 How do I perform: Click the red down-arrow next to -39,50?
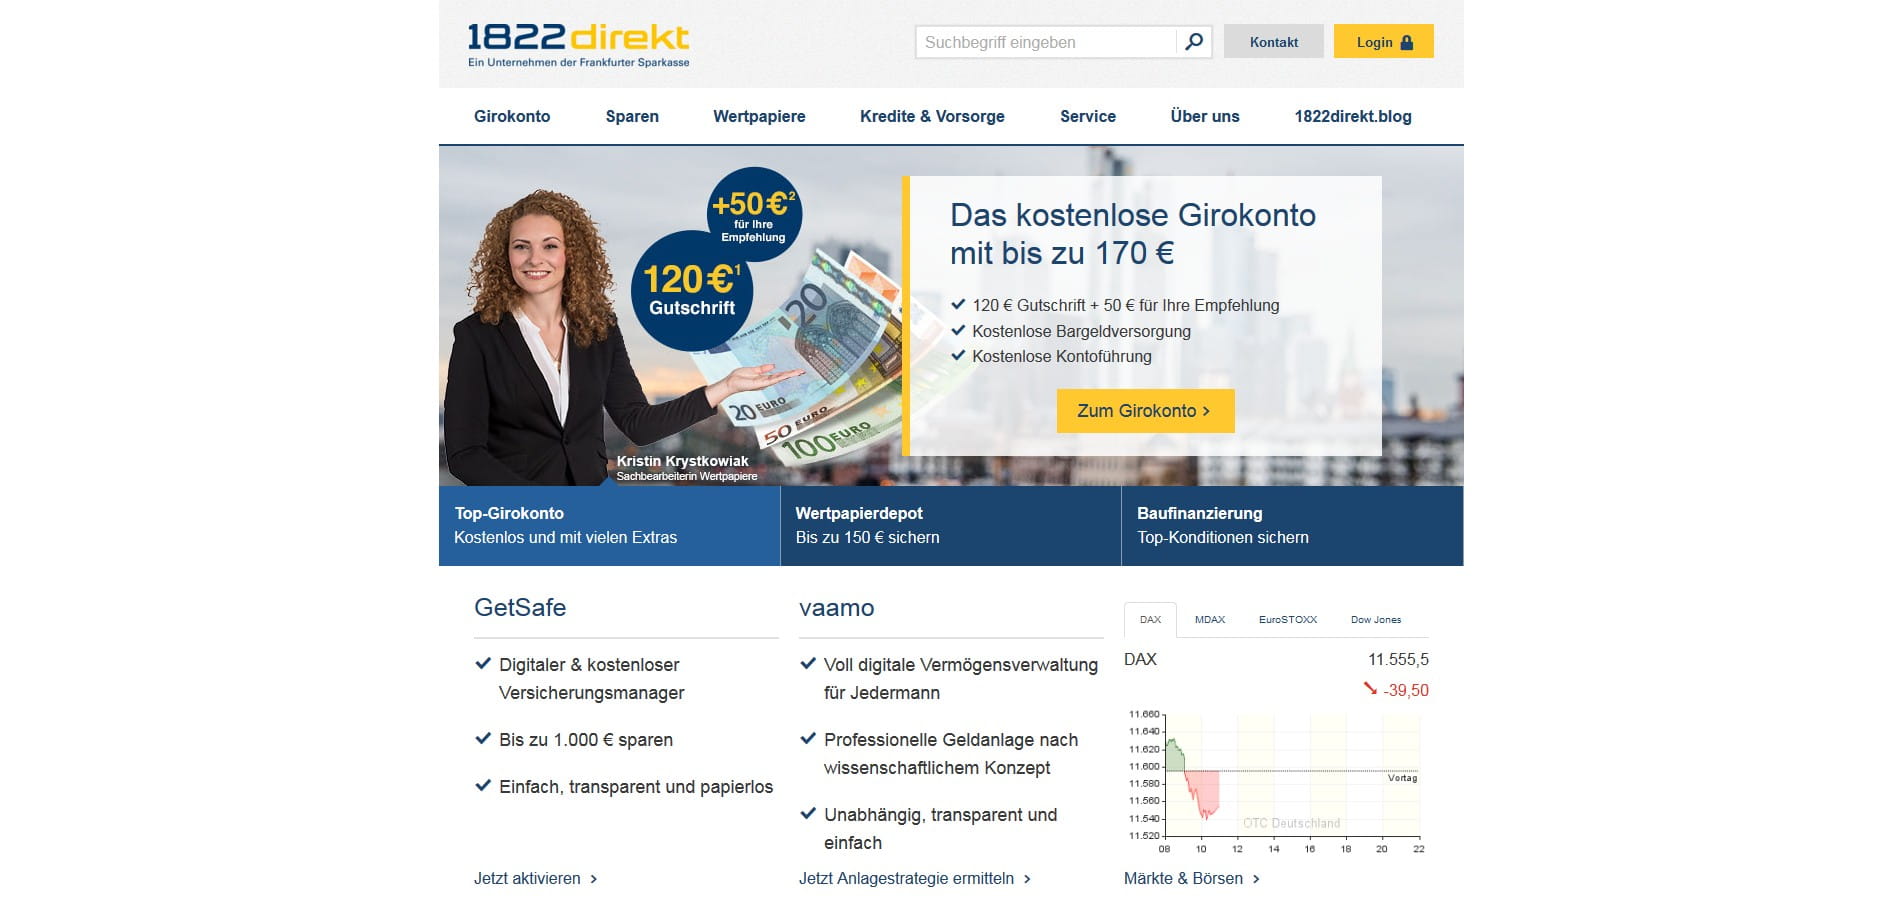tap(1370, 688)
